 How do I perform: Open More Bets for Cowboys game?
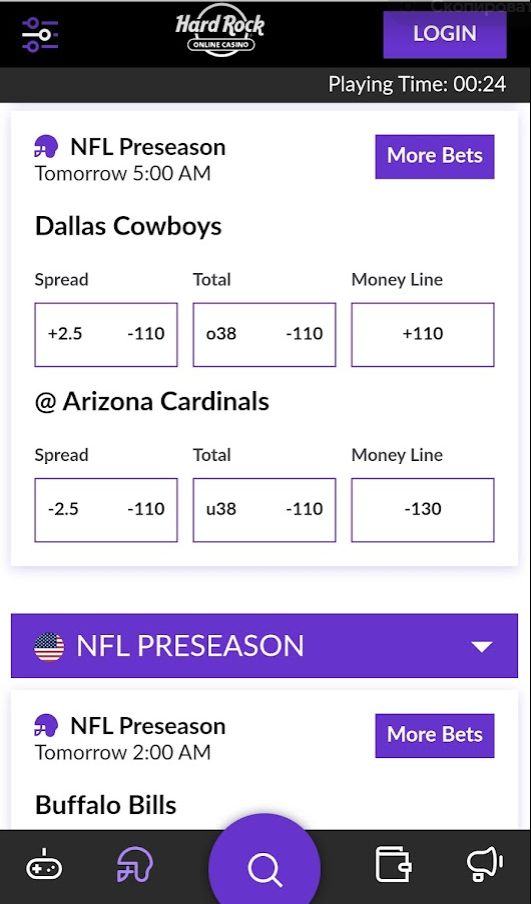[435, 156]
